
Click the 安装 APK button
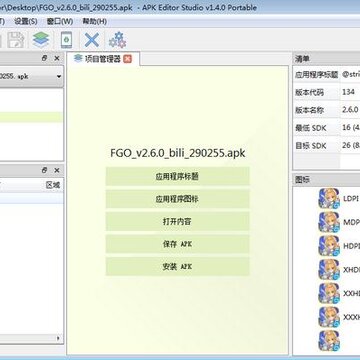click(x=177, y=267)
